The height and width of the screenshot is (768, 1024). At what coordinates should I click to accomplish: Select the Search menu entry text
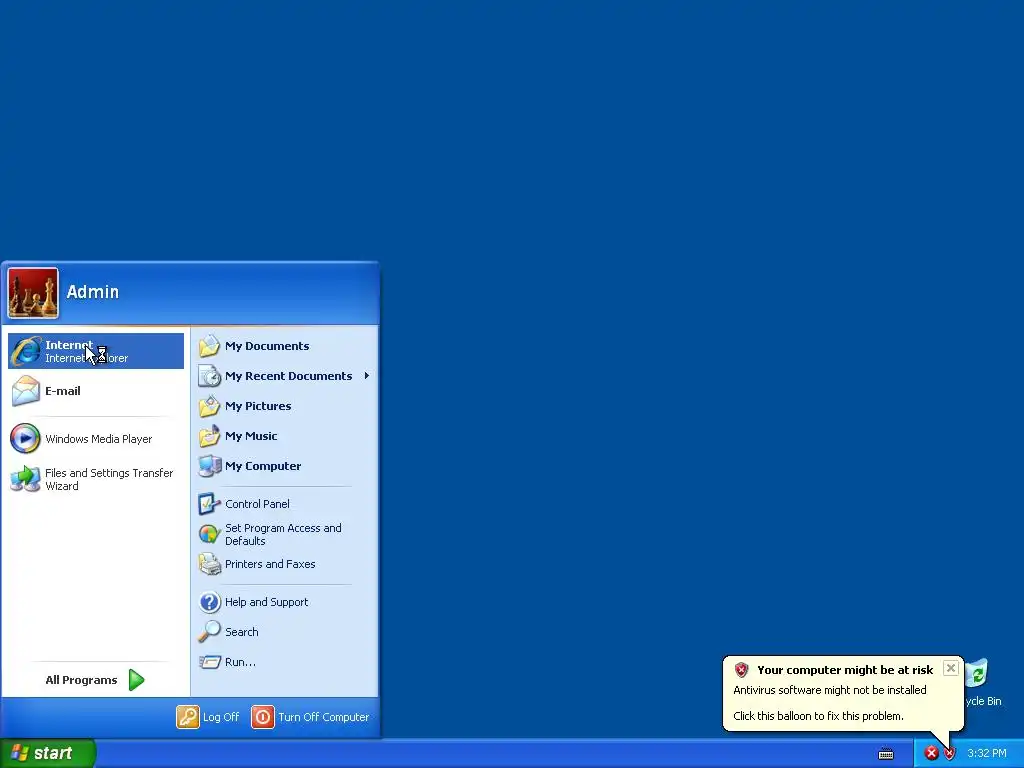click(x=242, y=632)
